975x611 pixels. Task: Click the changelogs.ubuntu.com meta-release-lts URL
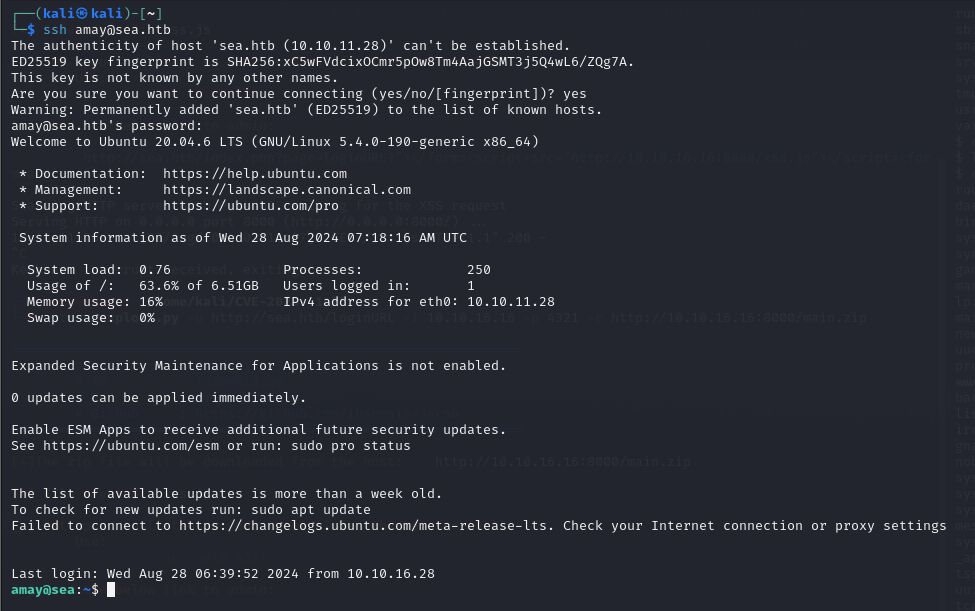[366, 526]
